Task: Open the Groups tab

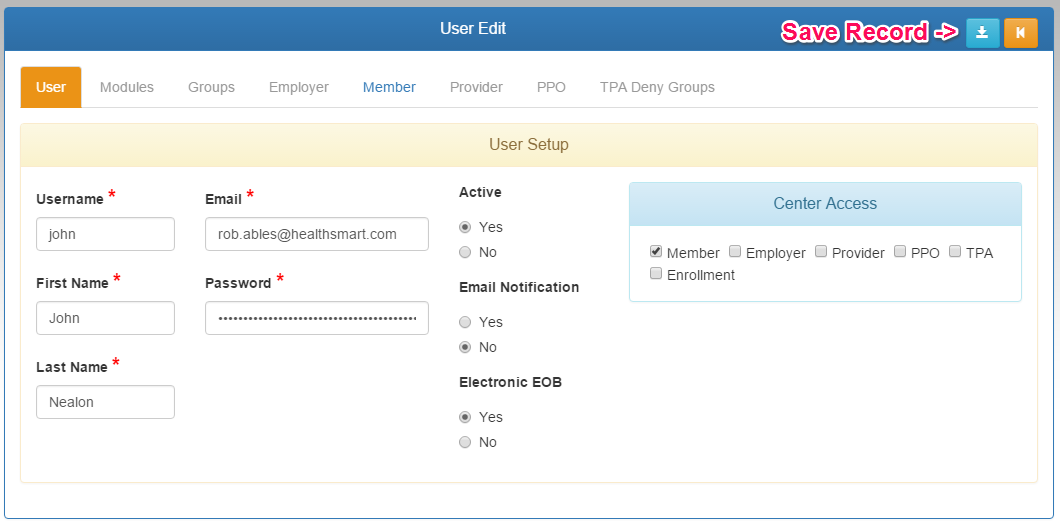Action: click(211, 87)
